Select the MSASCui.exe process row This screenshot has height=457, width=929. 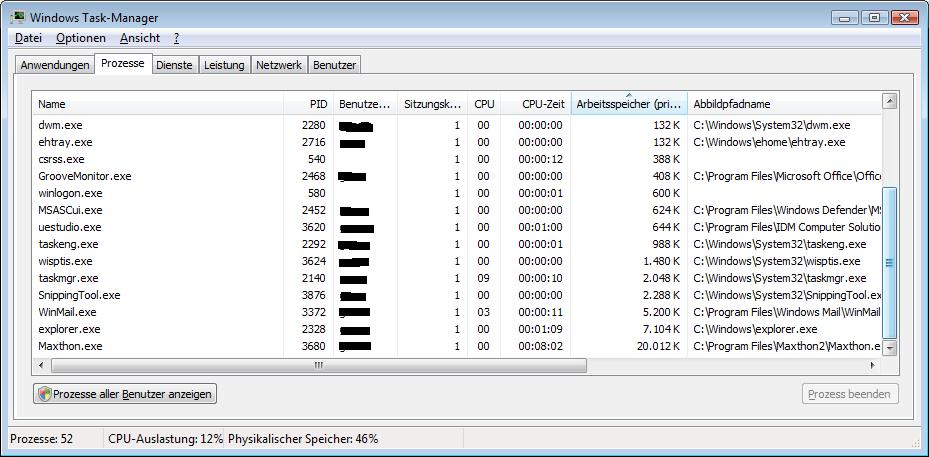click(457, 210)
